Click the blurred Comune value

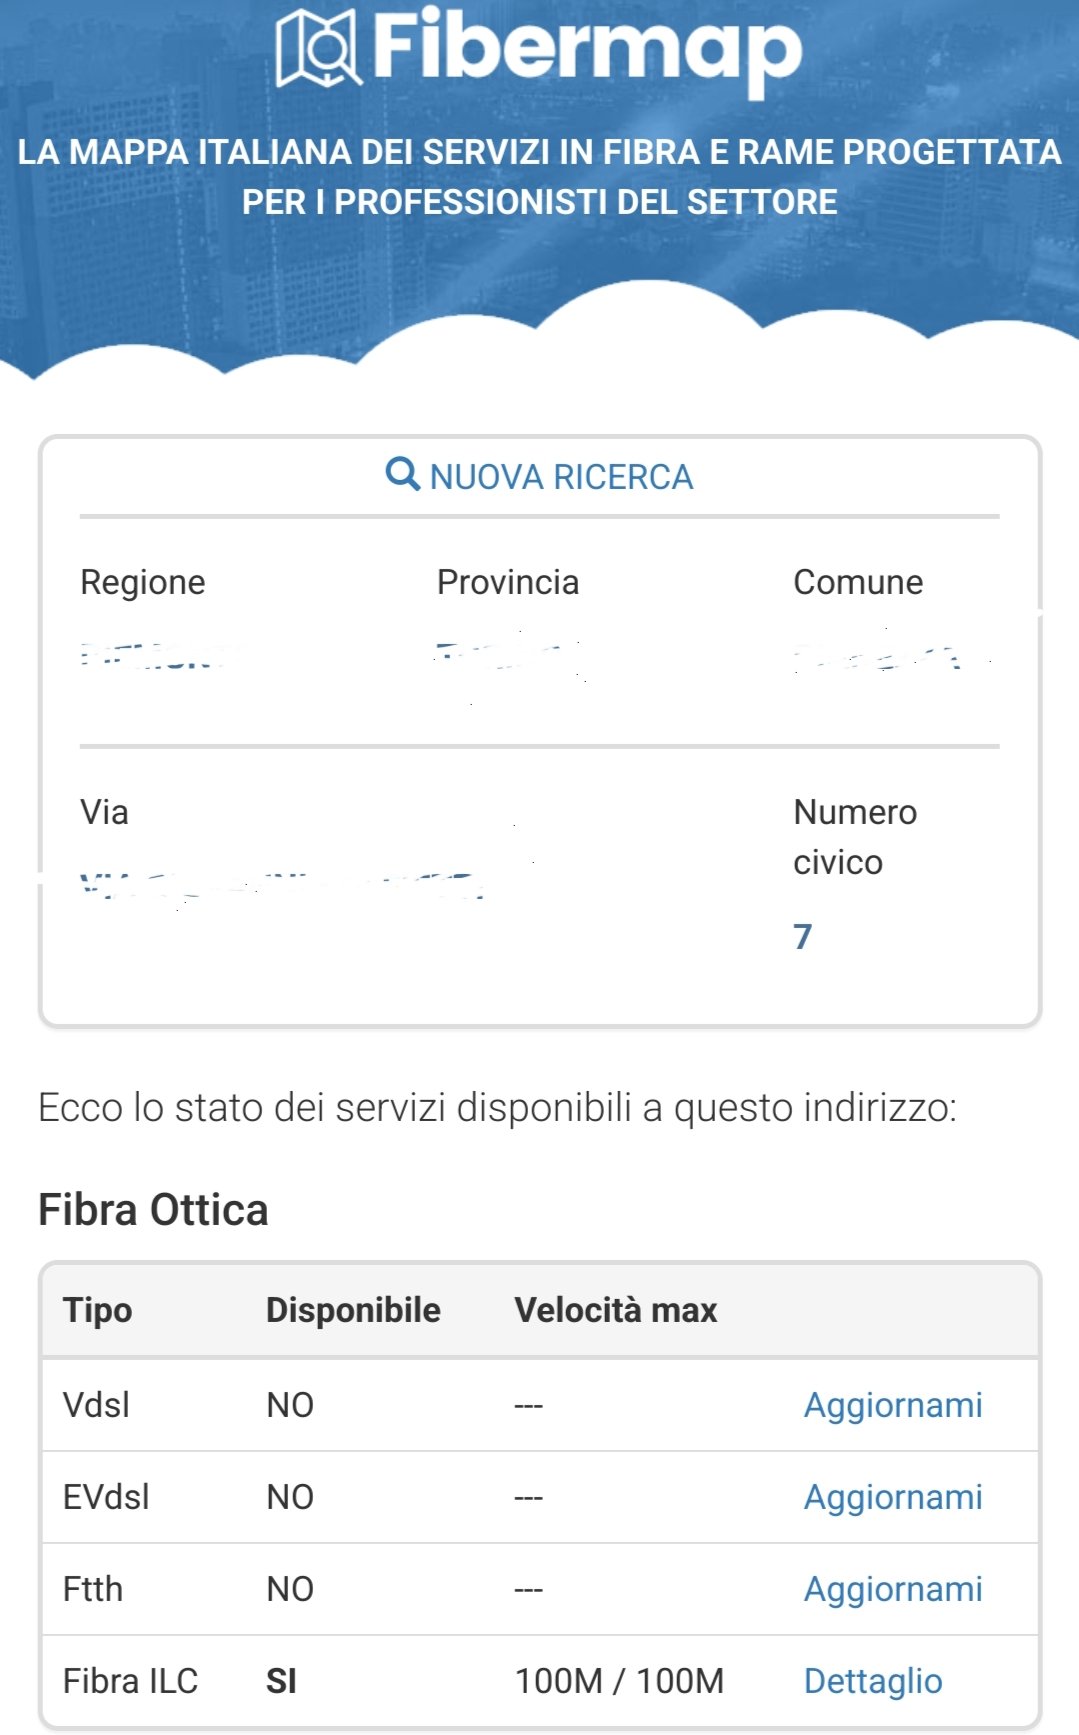tap(880, 656)
